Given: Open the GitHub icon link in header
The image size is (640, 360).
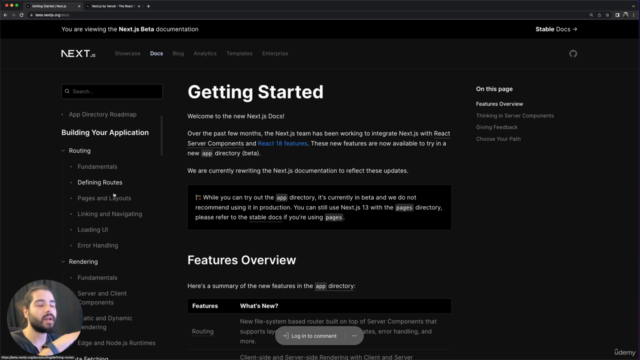Looking at the screenshot, I should pyautogui.click(x=573, y=53).
